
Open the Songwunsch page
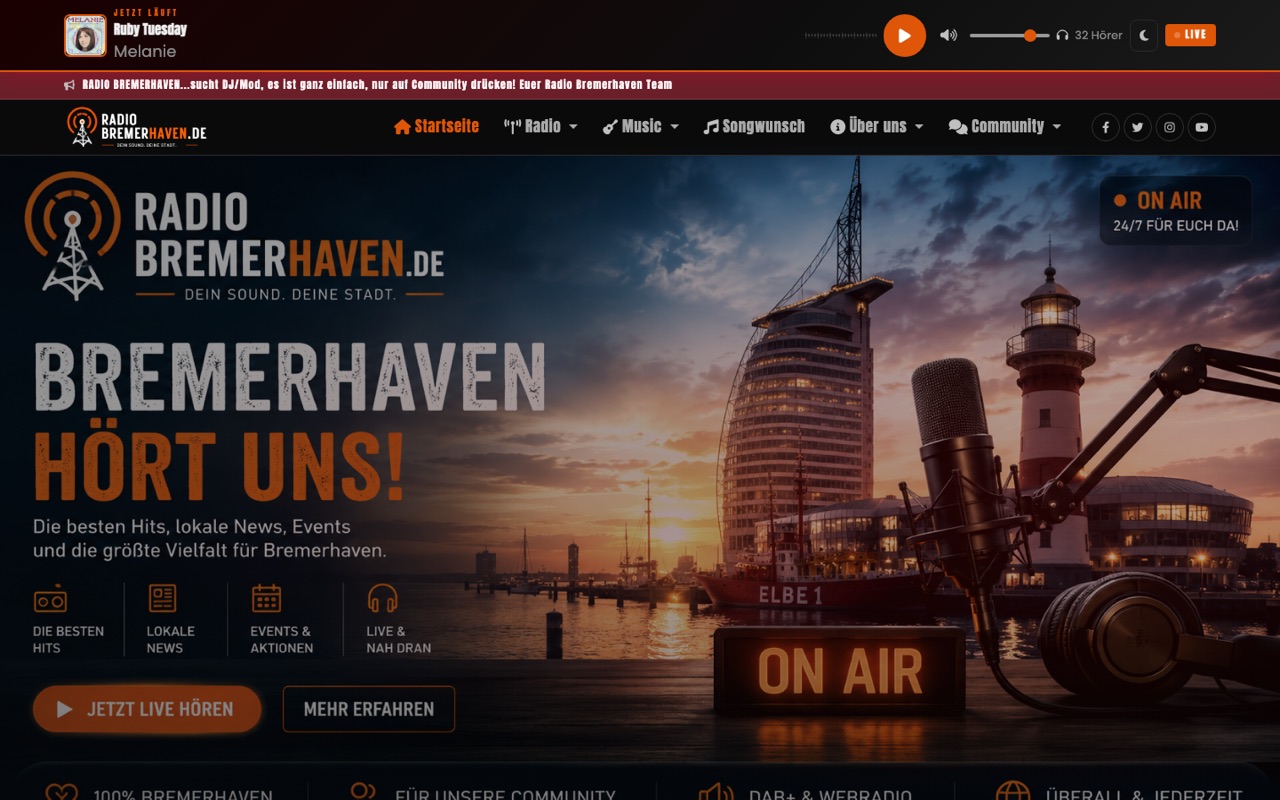pyautogui.click(x=754, y=126)
